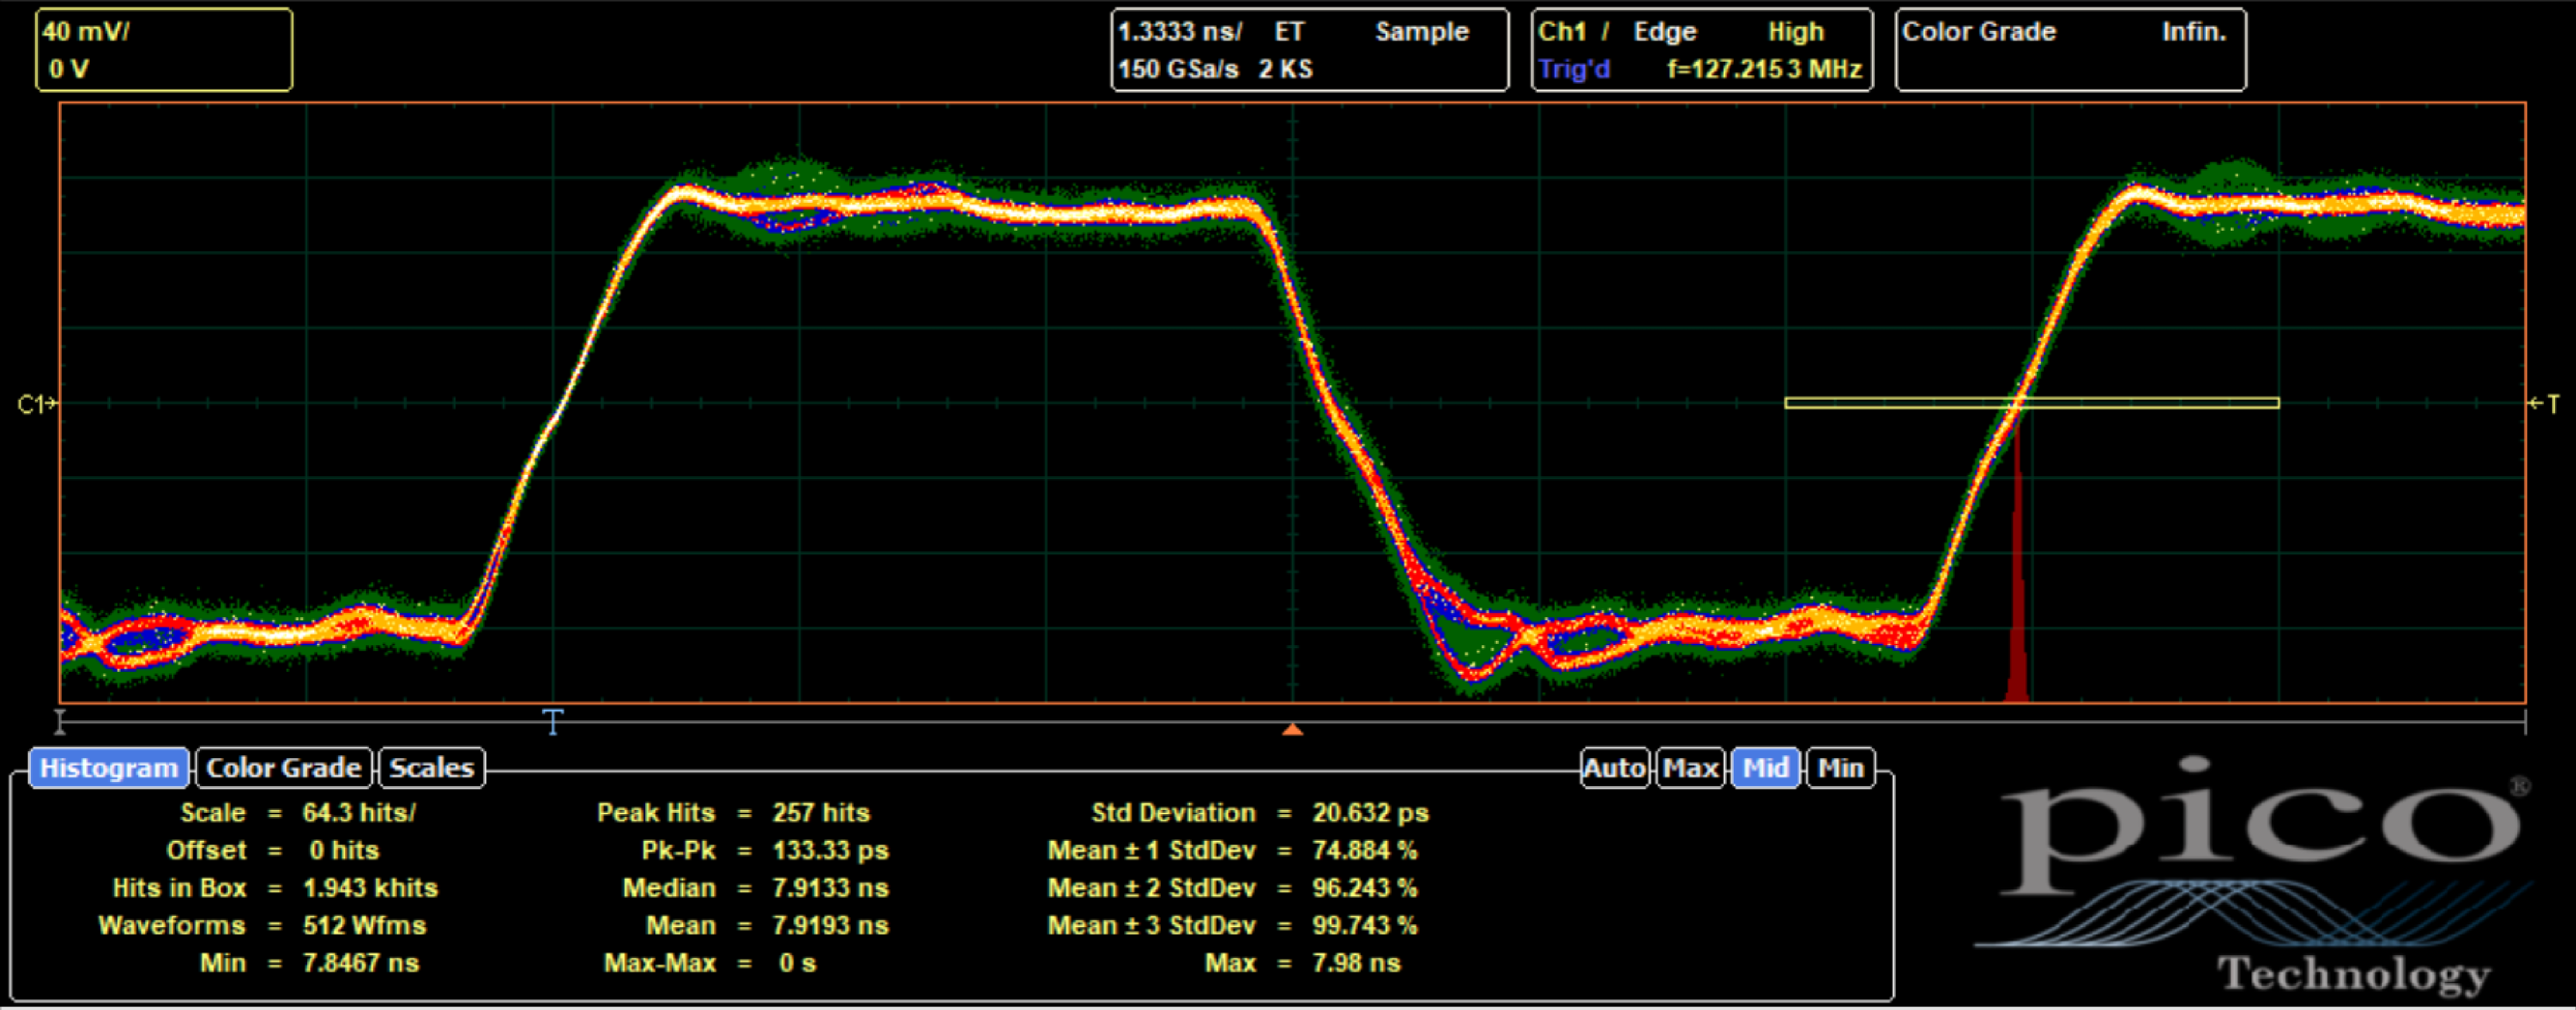
Task: Select the Auto size mode
Action: (1614, 768)
